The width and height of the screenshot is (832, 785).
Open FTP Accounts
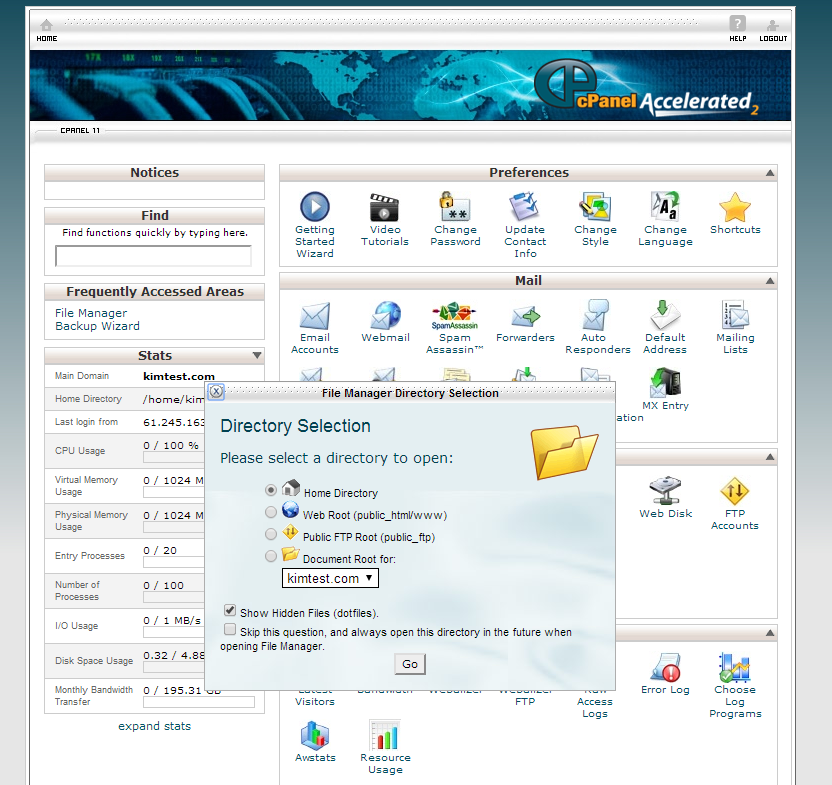[x=735, y=490]
